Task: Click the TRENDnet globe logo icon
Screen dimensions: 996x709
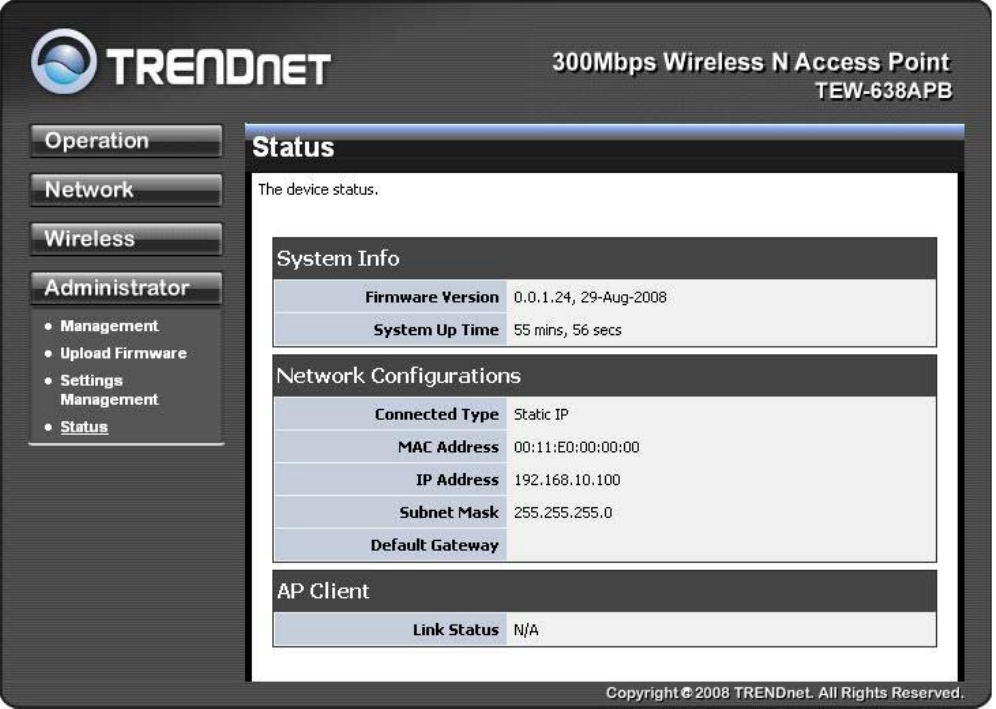Action: pyautogui.click(x=64, y=62)
